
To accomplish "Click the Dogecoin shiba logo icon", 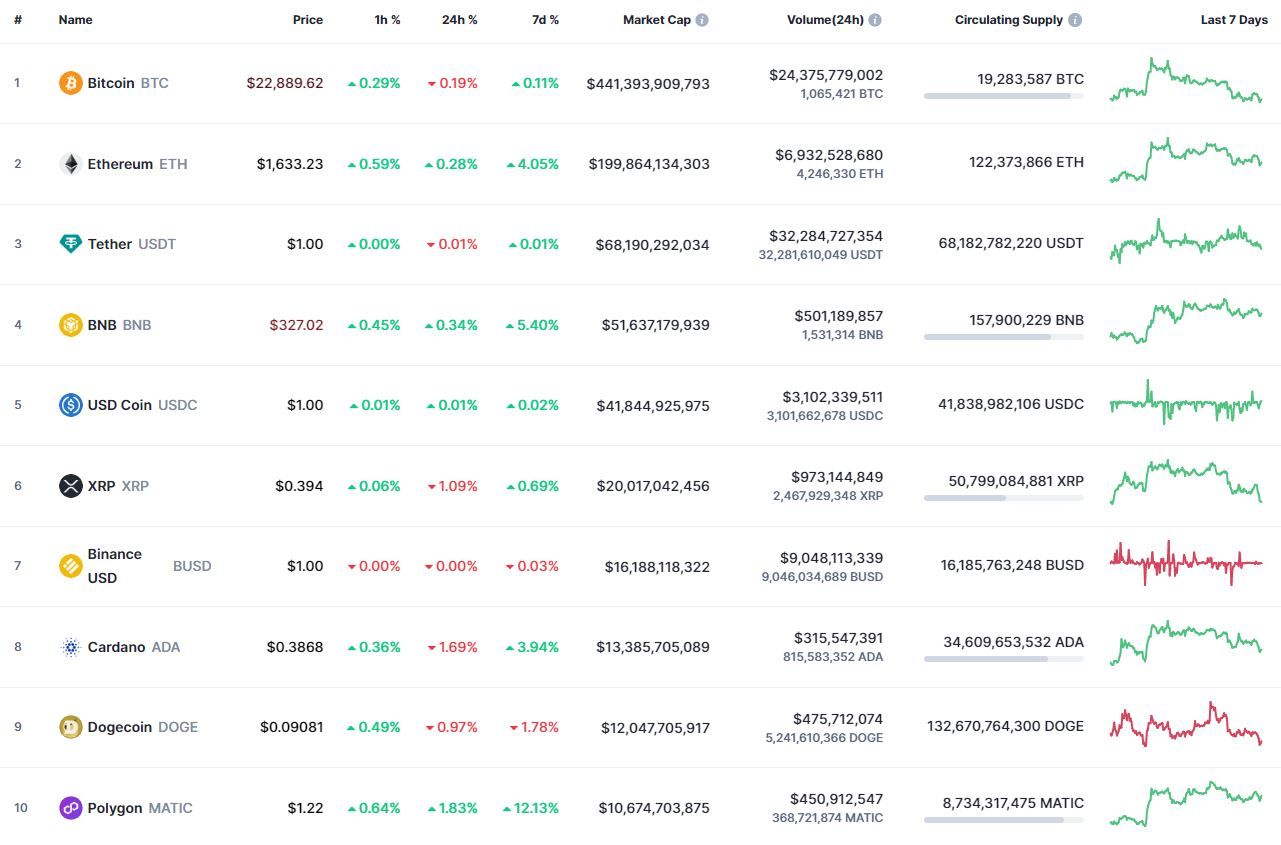I will pyautogui.click(x=70, y=727).
